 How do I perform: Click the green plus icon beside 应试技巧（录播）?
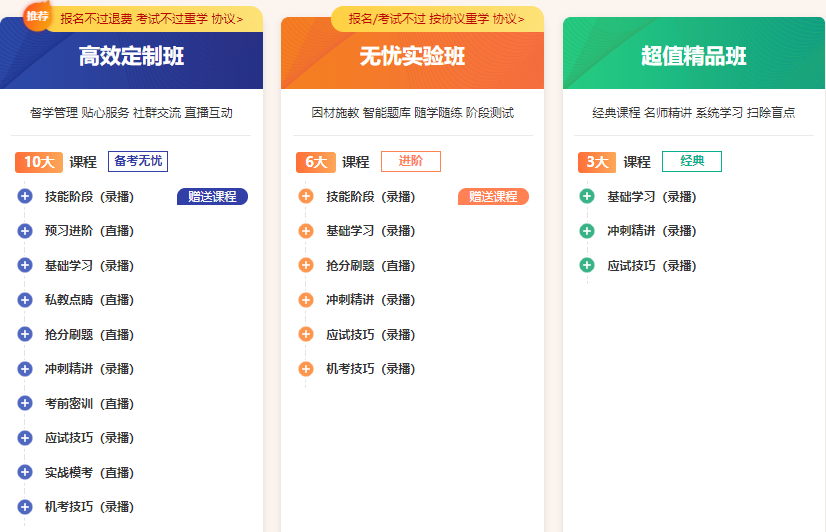click(x=587, y=266)
